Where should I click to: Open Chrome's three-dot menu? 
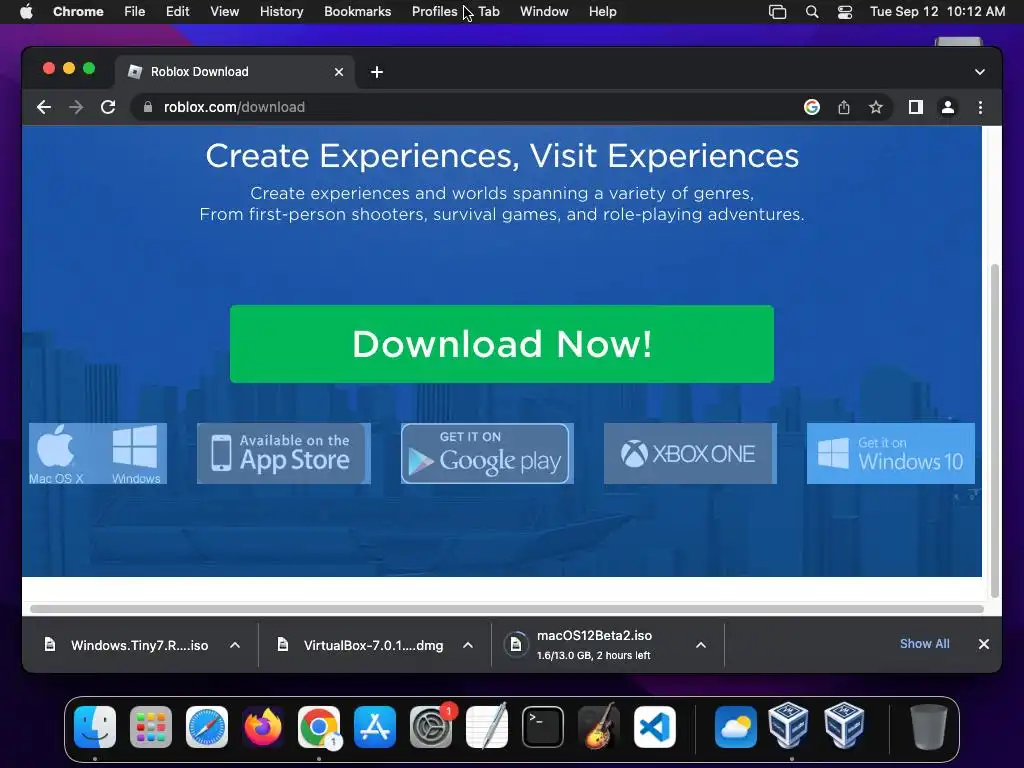click(980, 107)
